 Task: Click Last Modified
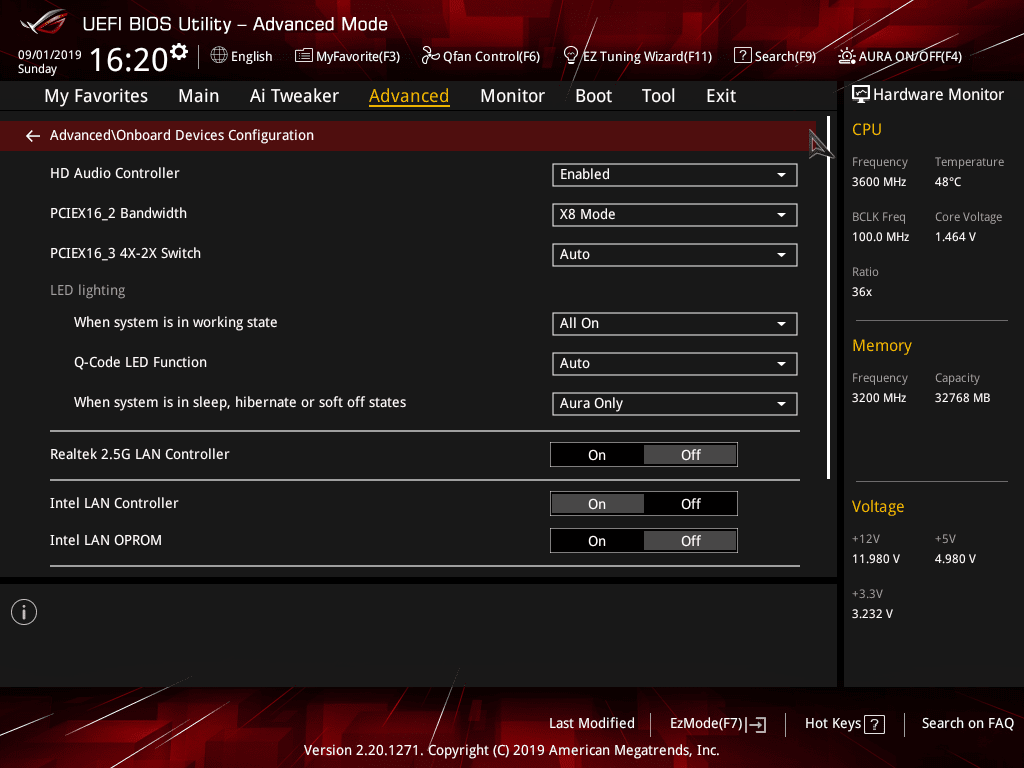pos(592,723)
